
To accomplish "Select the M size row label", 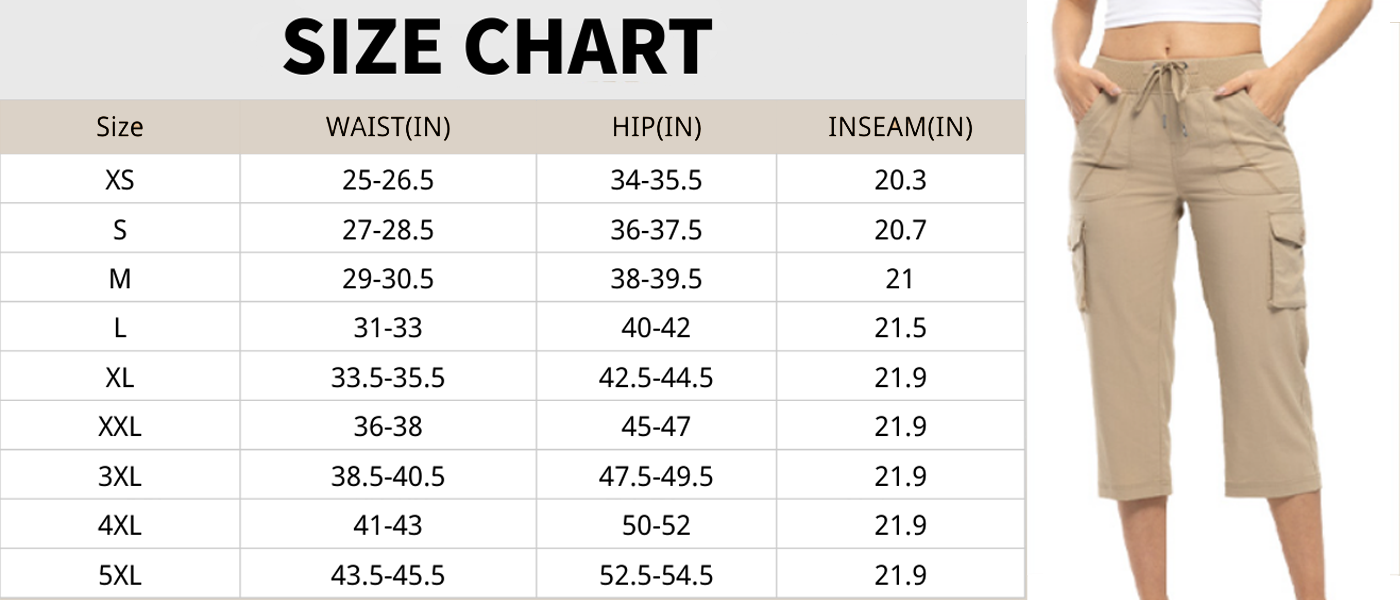I will (x=120, y=279).
